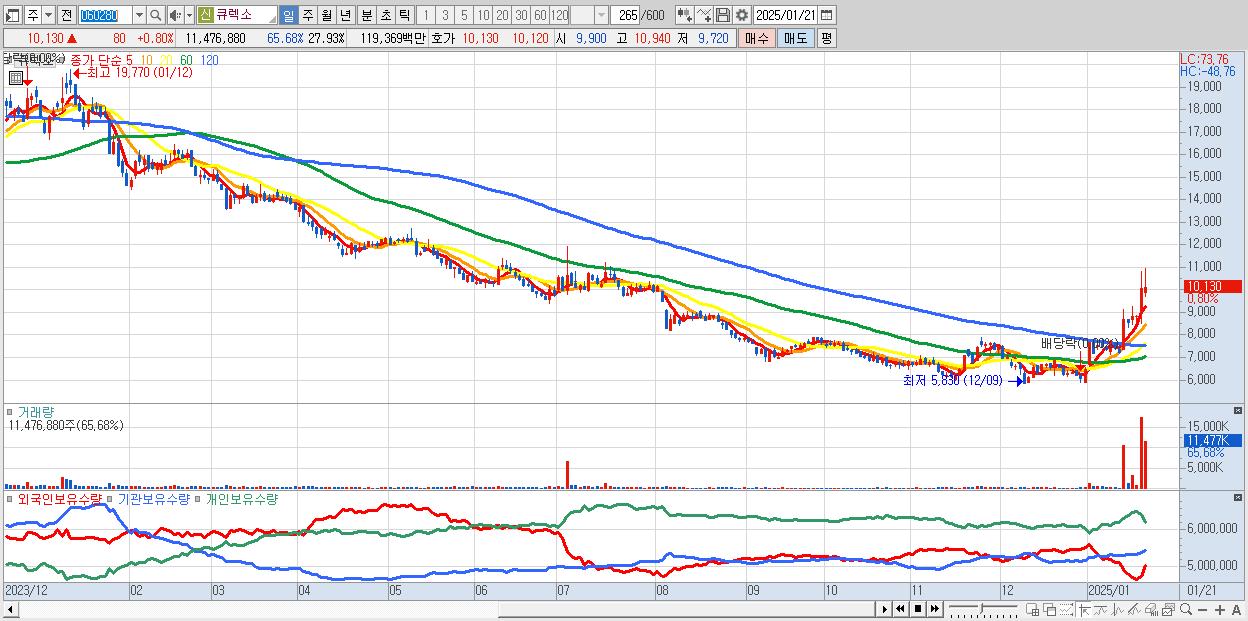Click the speaker icon beside the search
Screen dimensions: 1248x621
(x=174, y=15)
